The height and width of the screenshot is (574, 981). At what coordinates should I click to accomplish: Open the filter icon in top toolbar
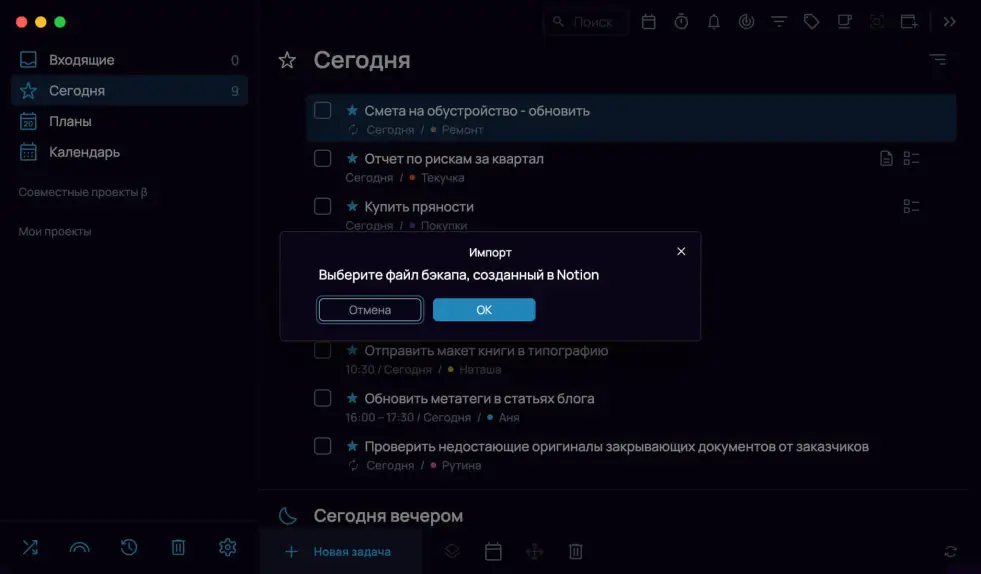point(779,22)
